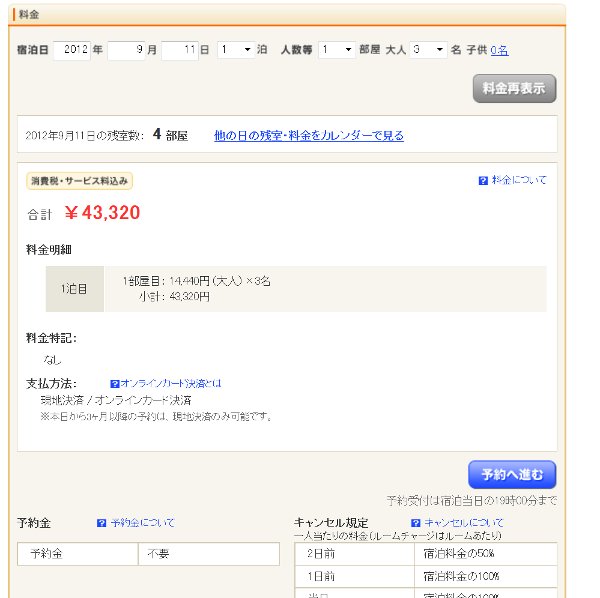Open the 予約金について link
Image resolution: width=600 pixels, height=598 pixels.
click(142, 523)
